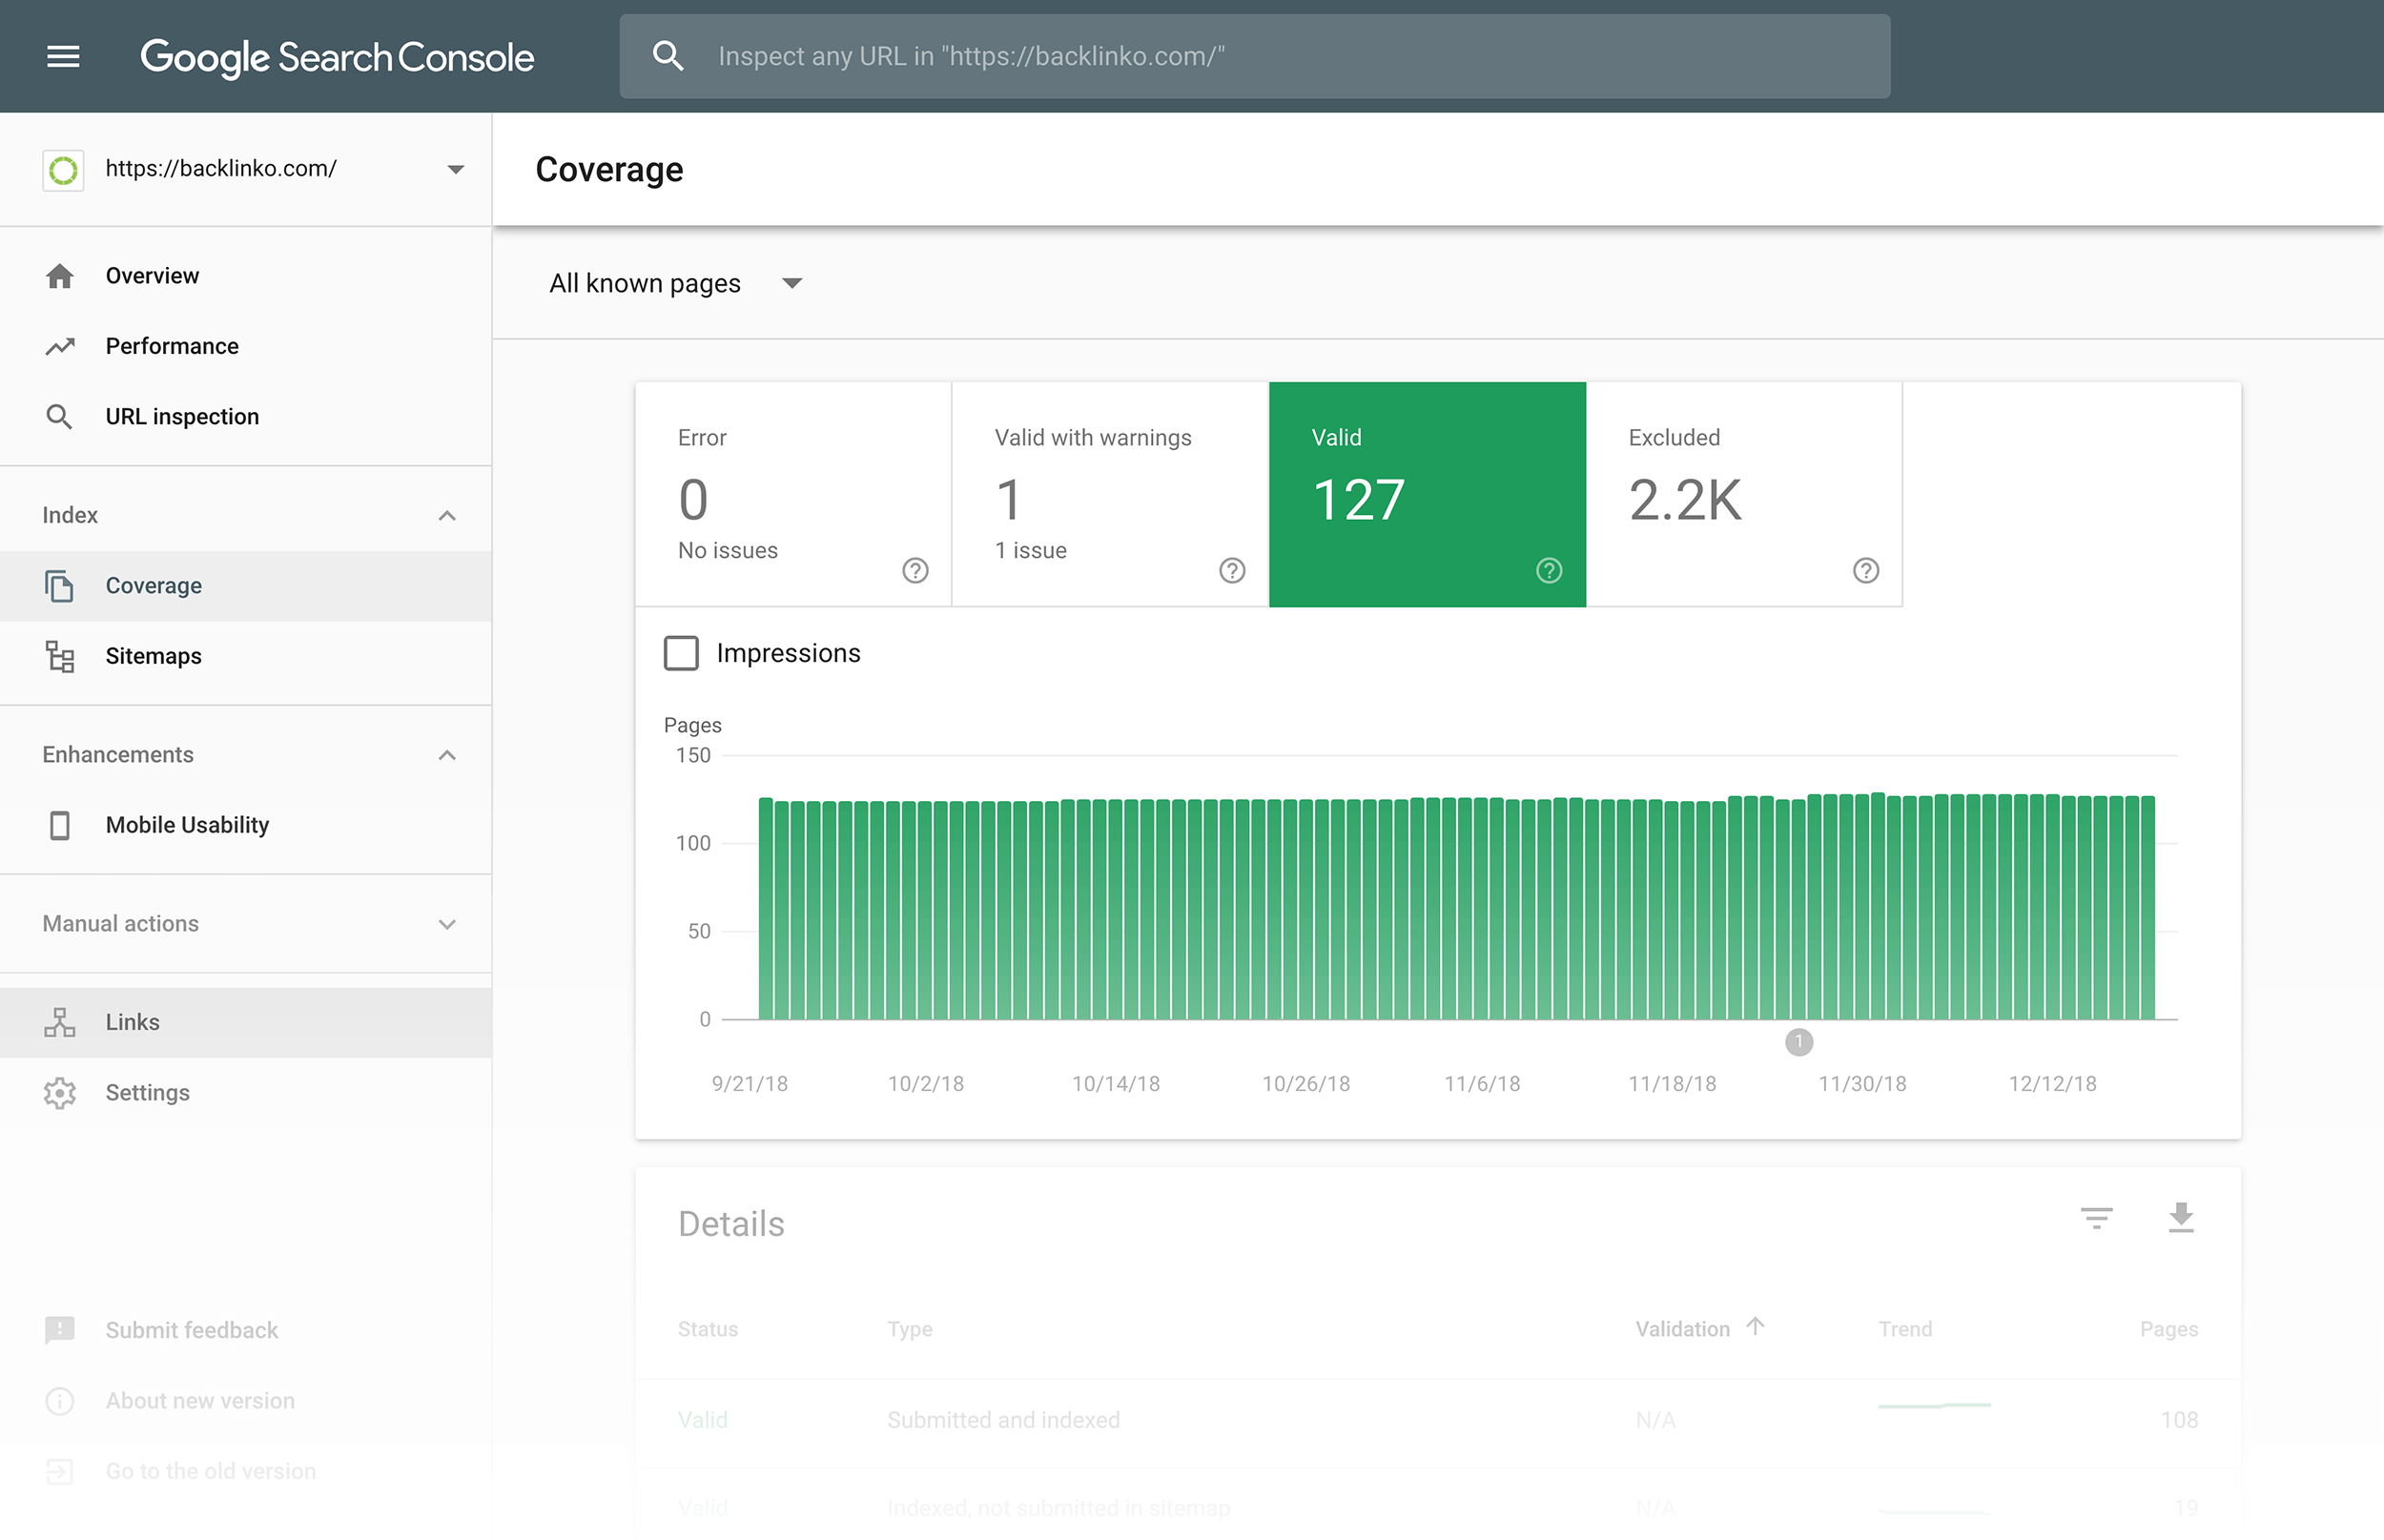Open About new version
2384x1540 pixels.
click(200, 1400)
